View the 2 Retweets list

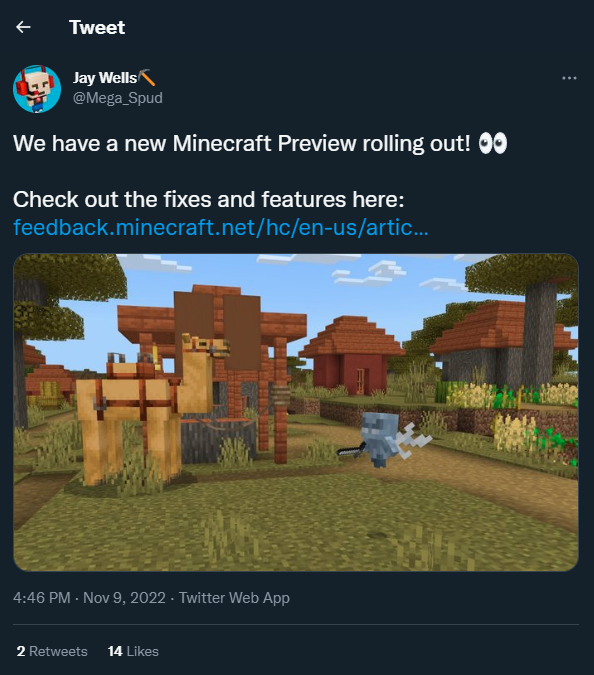(52, 651)
